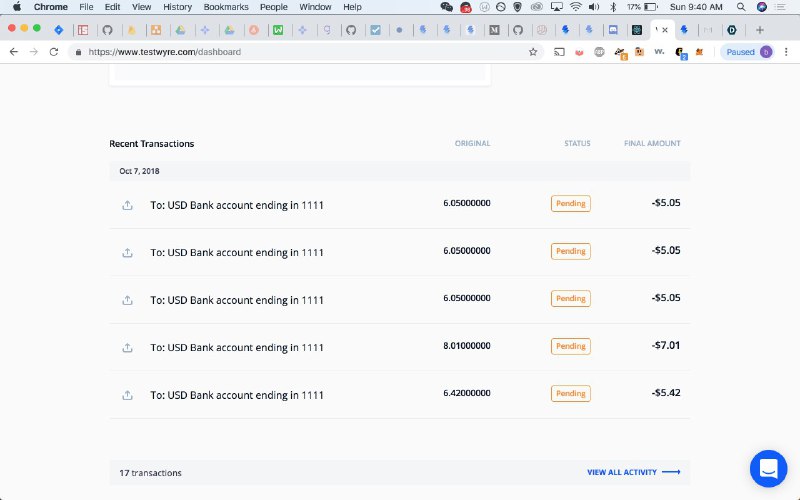
Task: Open the MetaMask fox extension
Action: point(699,52)
